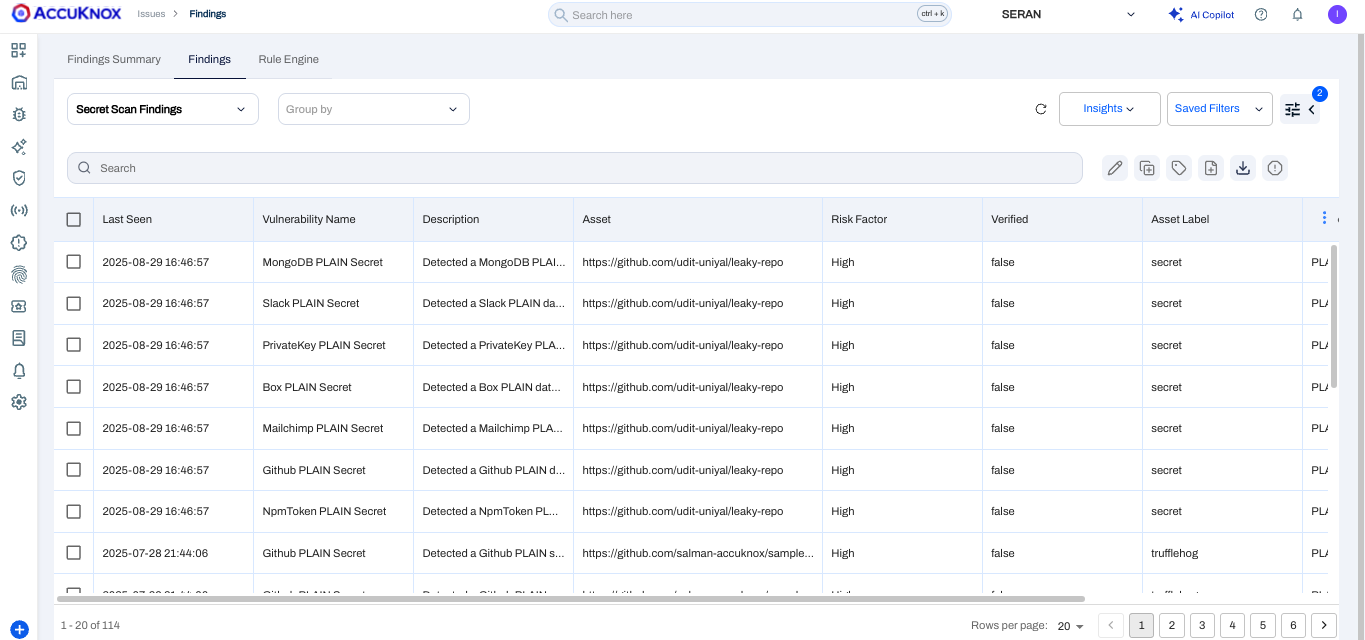
Task: Open the Group by dropdown
Action: coord(373,109)
